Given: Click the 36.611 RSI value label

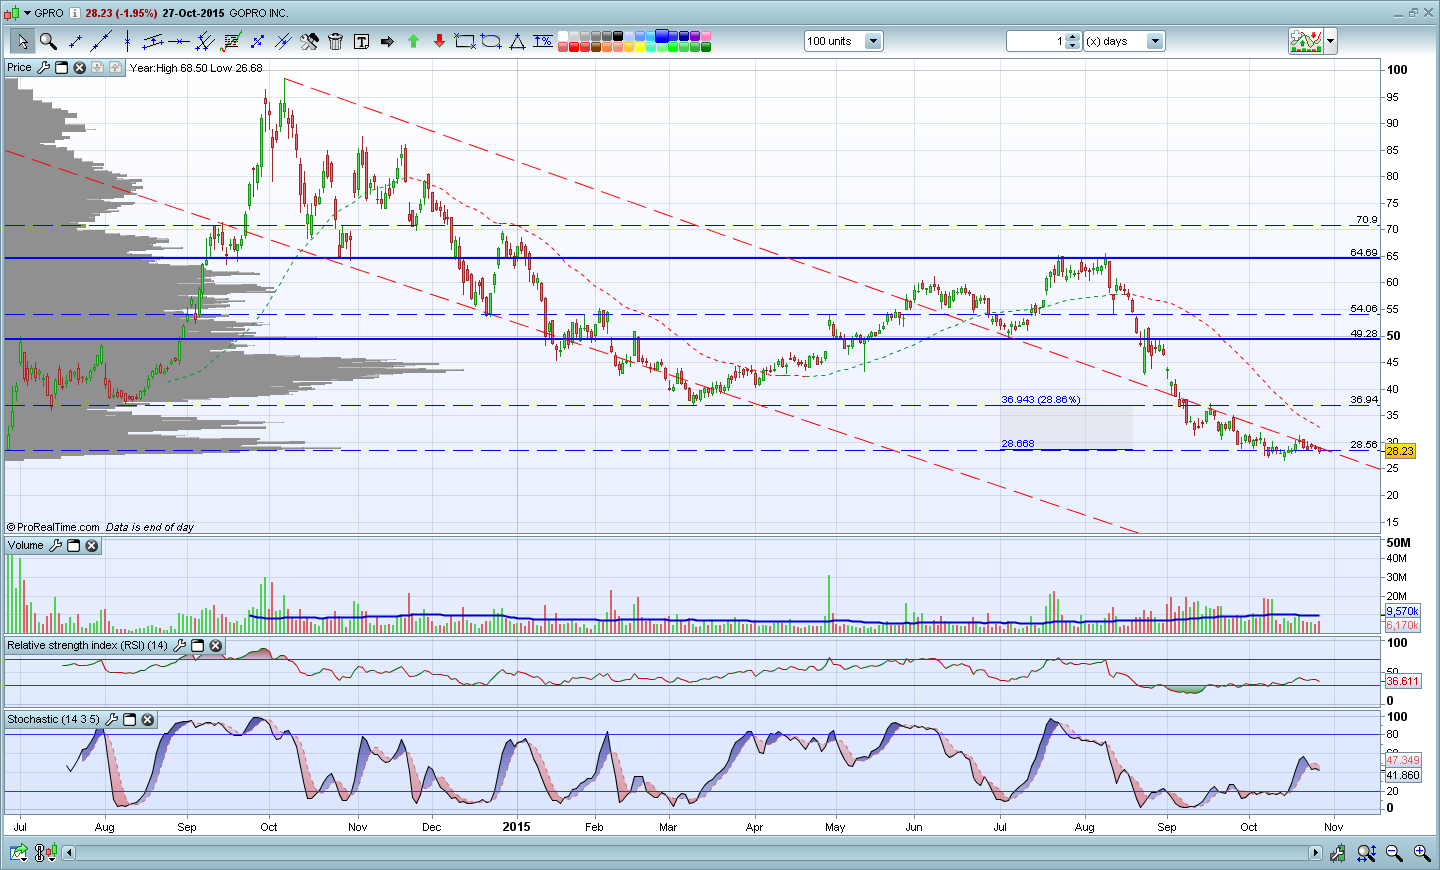Looking at the screenshot, I should (1402, 681).
